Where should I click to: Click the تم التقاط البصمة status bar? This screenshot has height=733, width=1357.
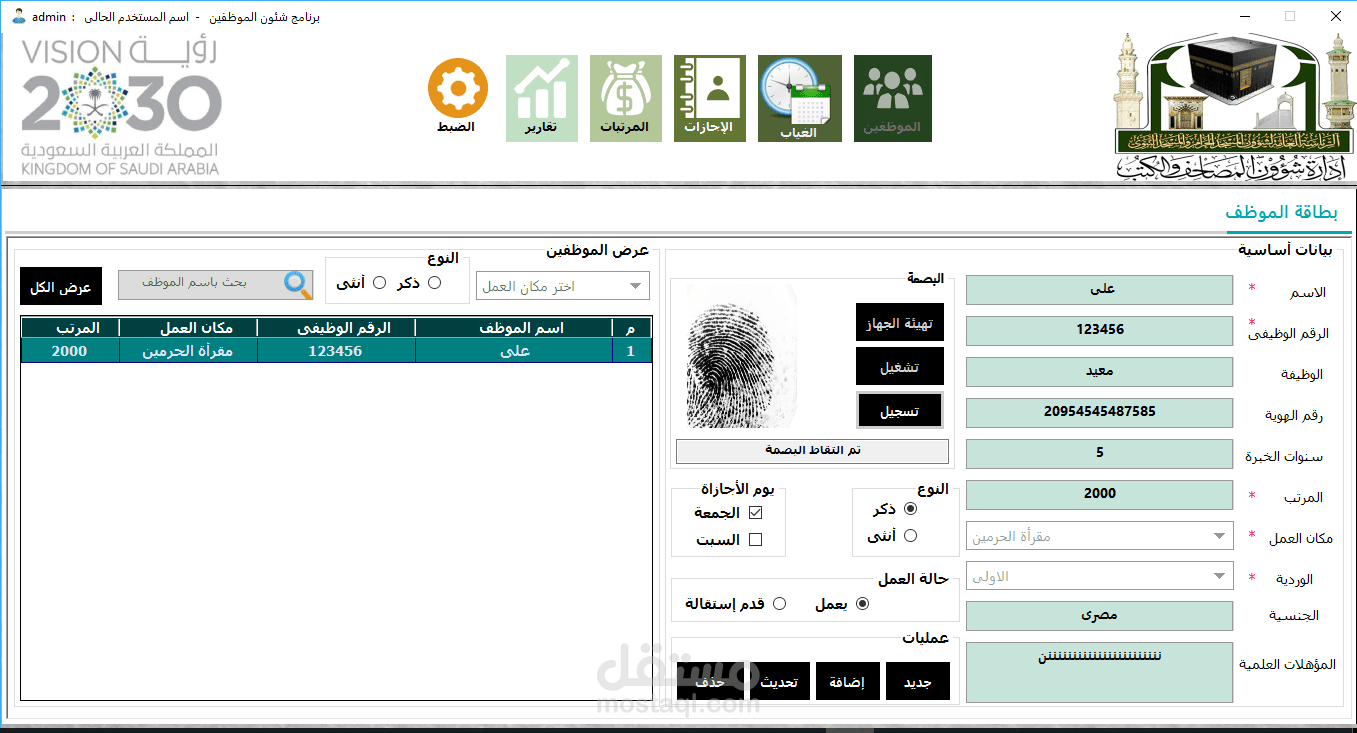pyautogui.click(x=812, y=451)
